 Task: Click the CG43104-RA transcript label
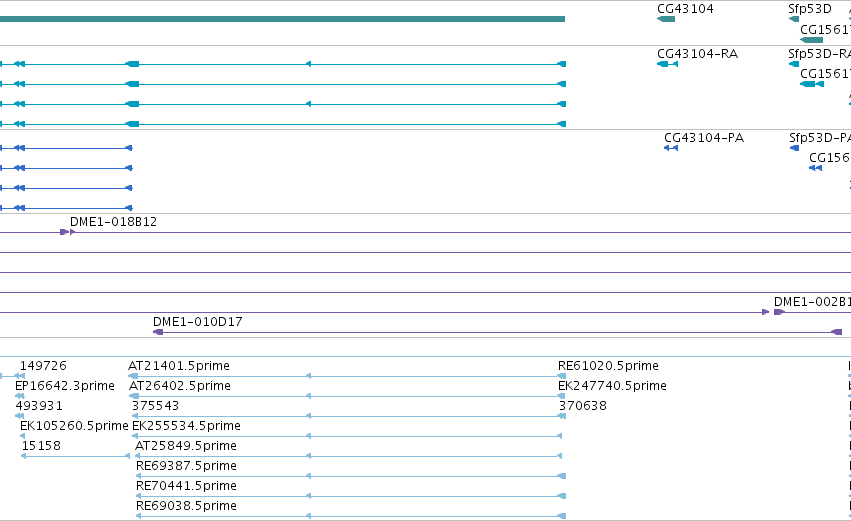point(697,54)
